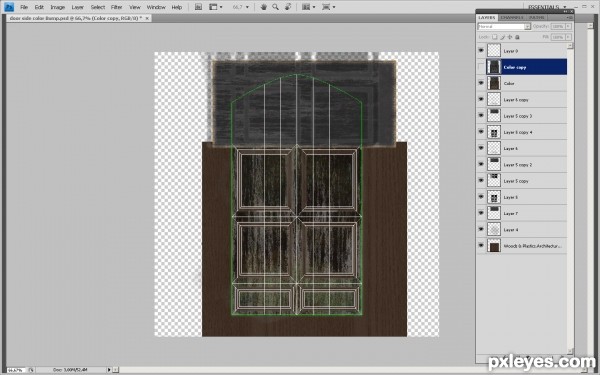Click the Layers panel scroll down arrow

coord(570,351)
